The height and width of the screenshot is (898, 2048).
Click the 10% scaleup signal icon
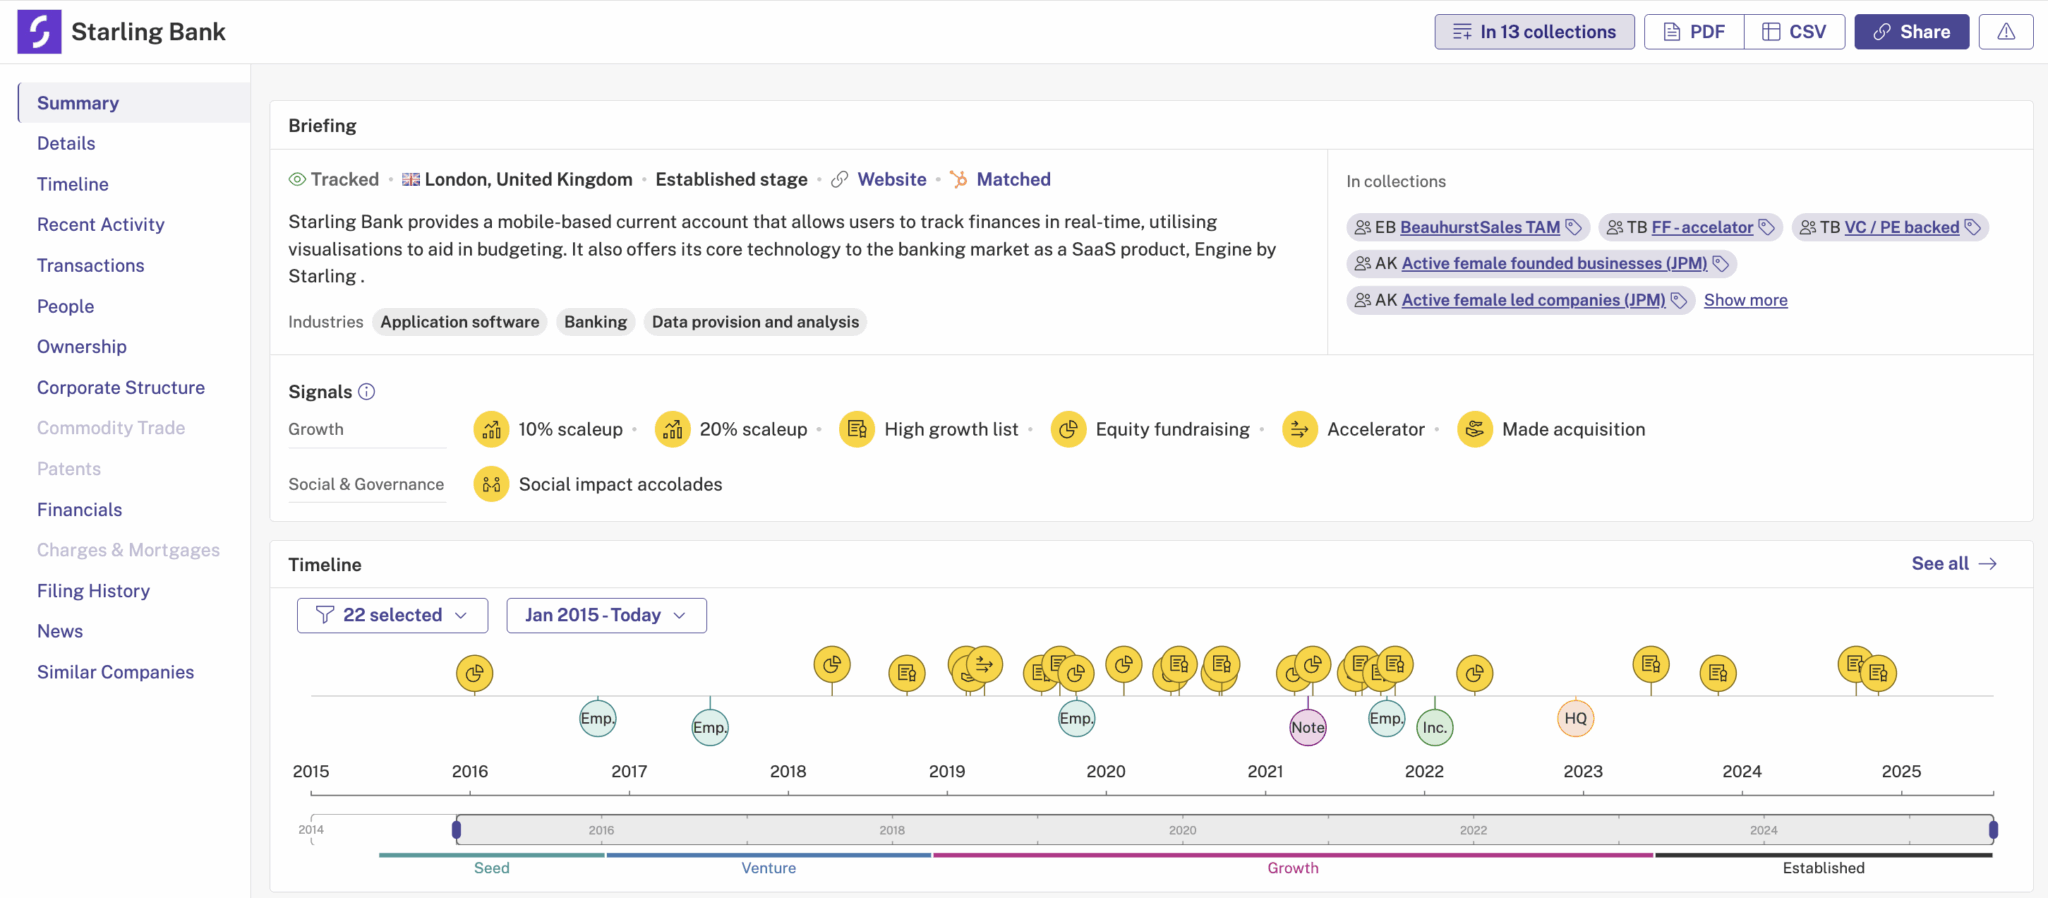(491, 430)
